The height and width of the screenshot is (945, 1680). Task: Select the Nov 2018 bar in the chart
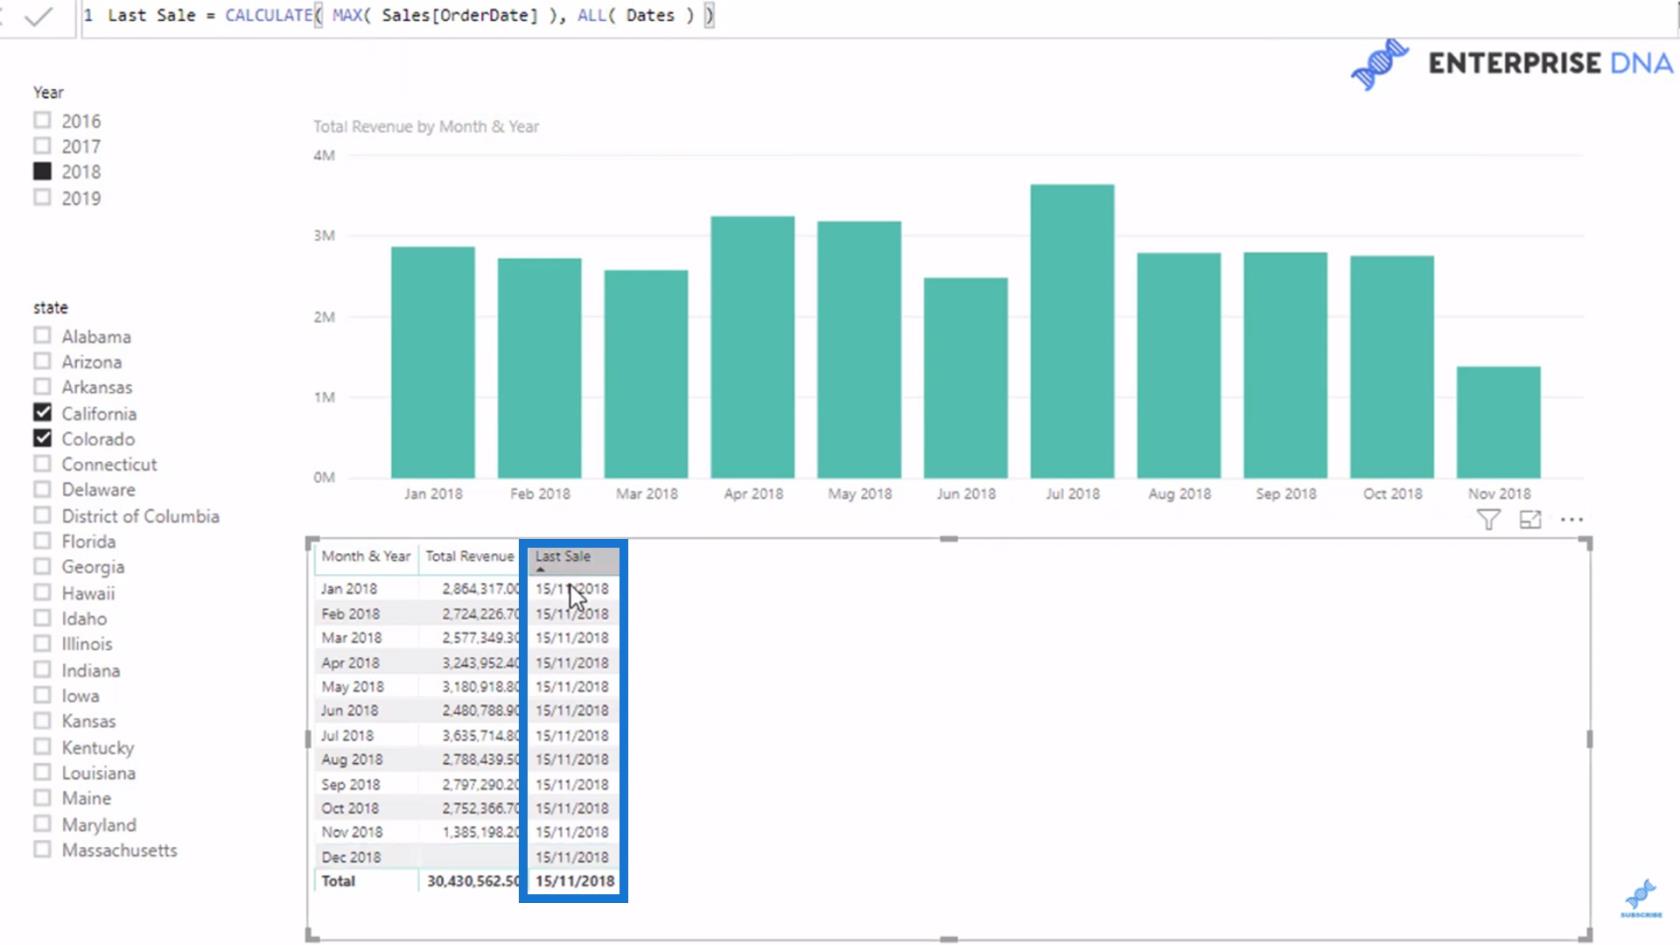(x=1499, y=422)
